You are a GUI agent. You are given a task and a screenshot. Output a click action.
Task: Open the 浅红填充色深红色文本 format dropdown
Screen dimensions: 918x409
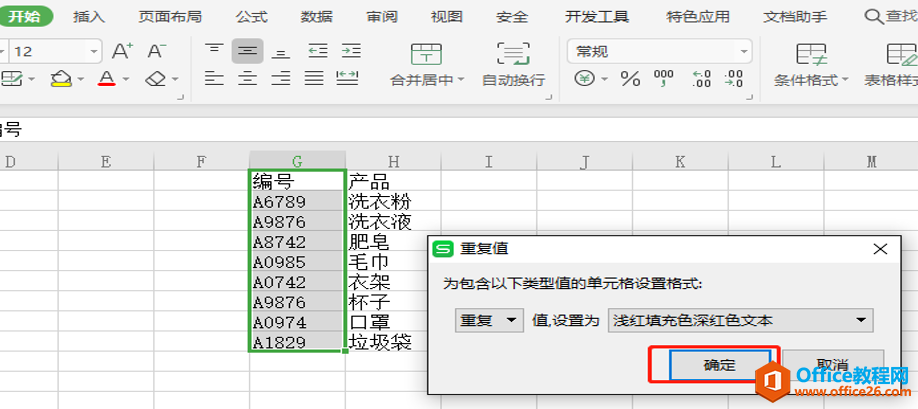click(x=741, y=321)
